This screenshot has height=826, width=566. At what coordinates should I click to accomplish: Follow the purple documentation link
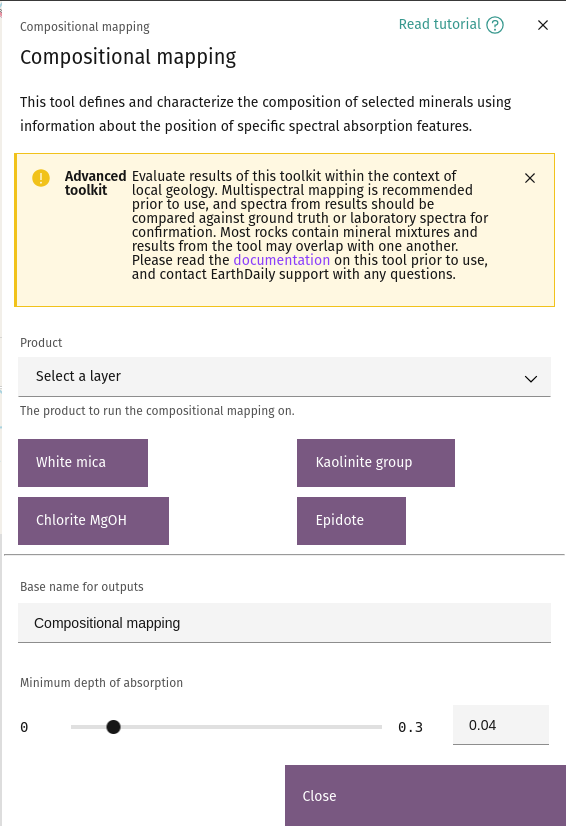281,260
